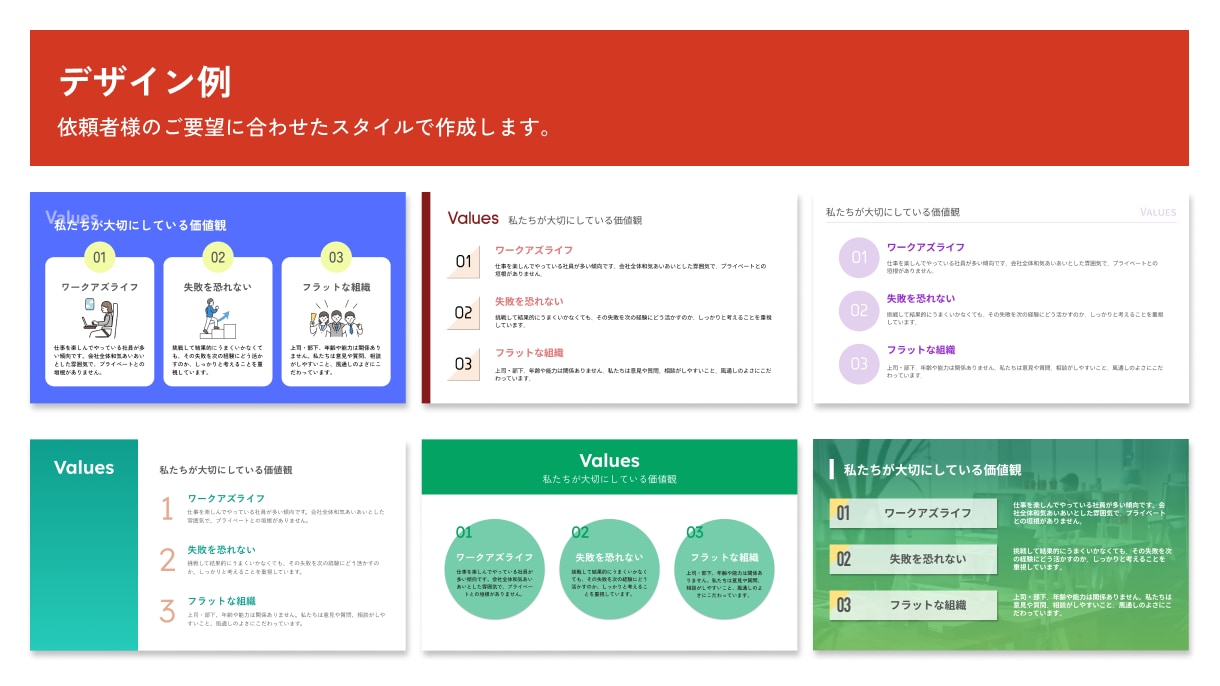Image resolution: width=1220 pixels, height=686 pixels.
Task: Click salmon フラットな組織 heading on the red-accent slide
Action: (x=529, y=353)
